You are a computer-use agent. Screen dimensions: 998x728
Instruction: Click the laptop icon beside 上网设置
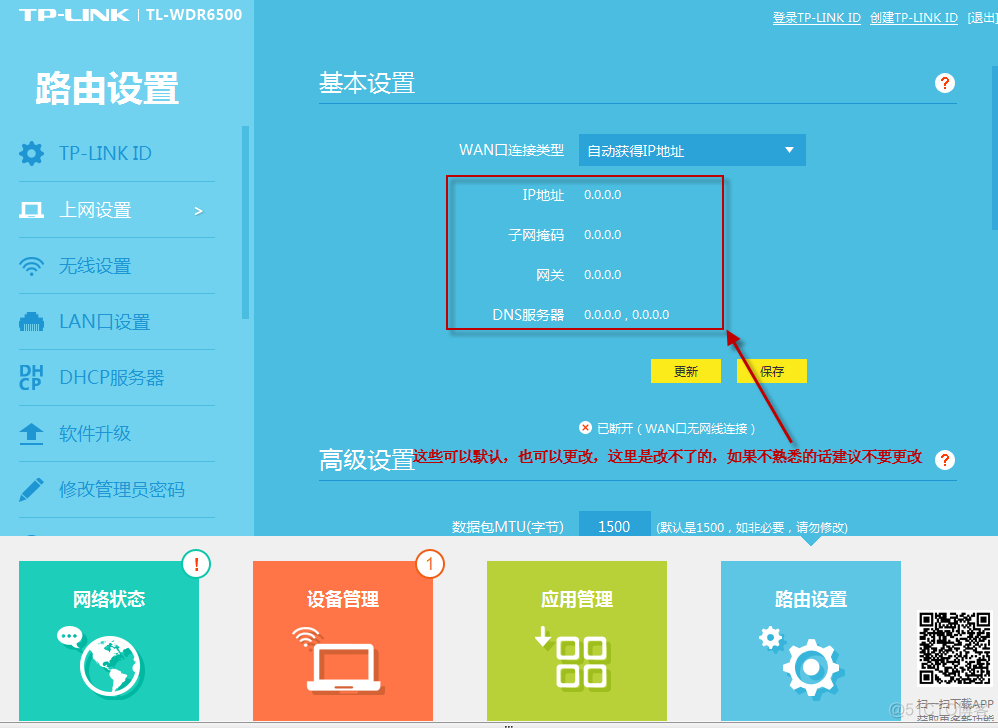tap(31, 210)
